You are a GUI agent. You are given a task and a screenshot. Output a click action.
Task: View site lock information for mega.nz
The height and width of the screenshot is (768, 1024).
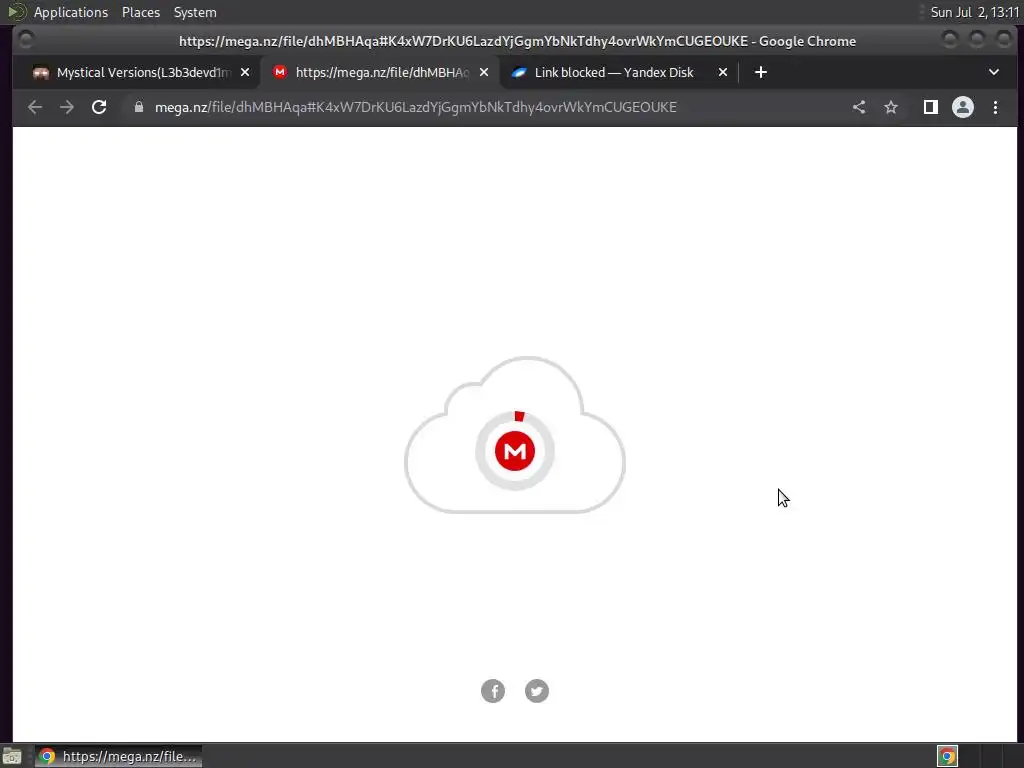138,107
